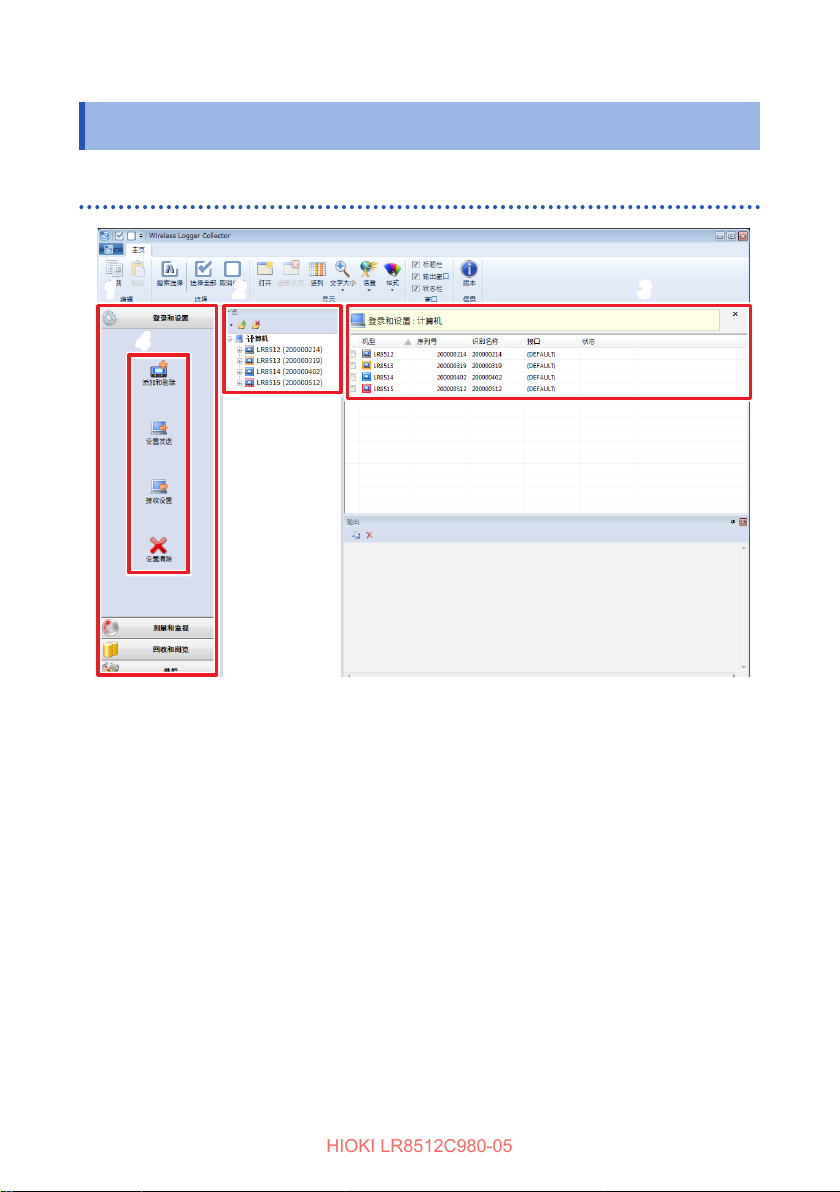Click the 设置发送 send settings icon
The width and height of the screenshot is (840, 1192).
(159, 429)
